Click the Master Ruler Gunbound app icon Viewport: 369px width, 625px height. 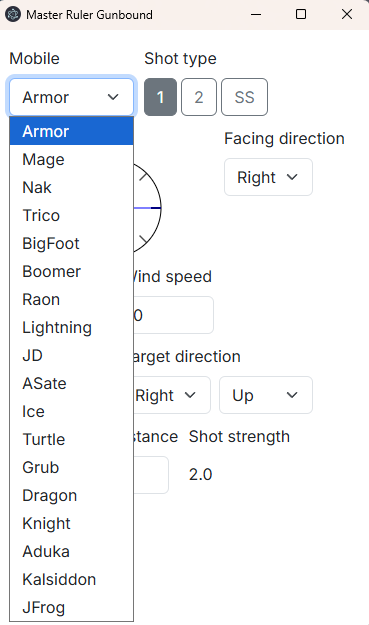pos(13,15)
